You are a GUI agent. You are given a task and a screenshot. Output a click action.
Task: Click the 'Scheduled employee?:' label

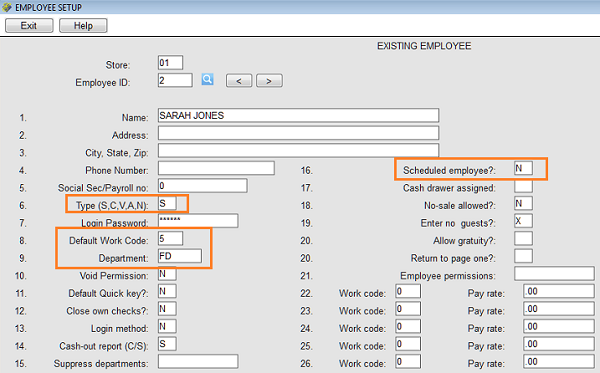(449, 171)
